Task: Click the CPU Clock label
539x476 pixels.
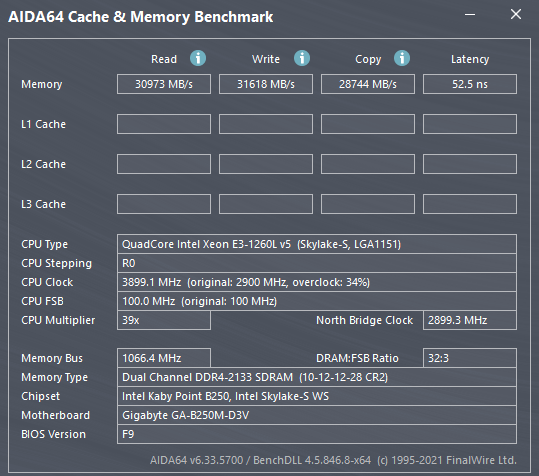Action: 47,282
